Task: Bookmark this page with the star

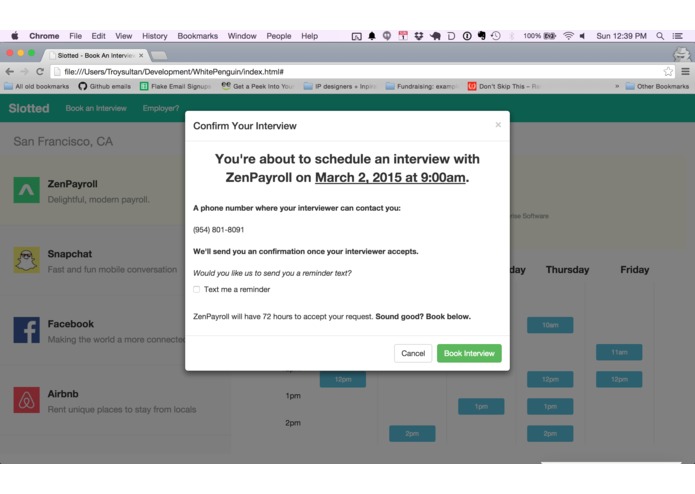Action: tap(668, 71)
